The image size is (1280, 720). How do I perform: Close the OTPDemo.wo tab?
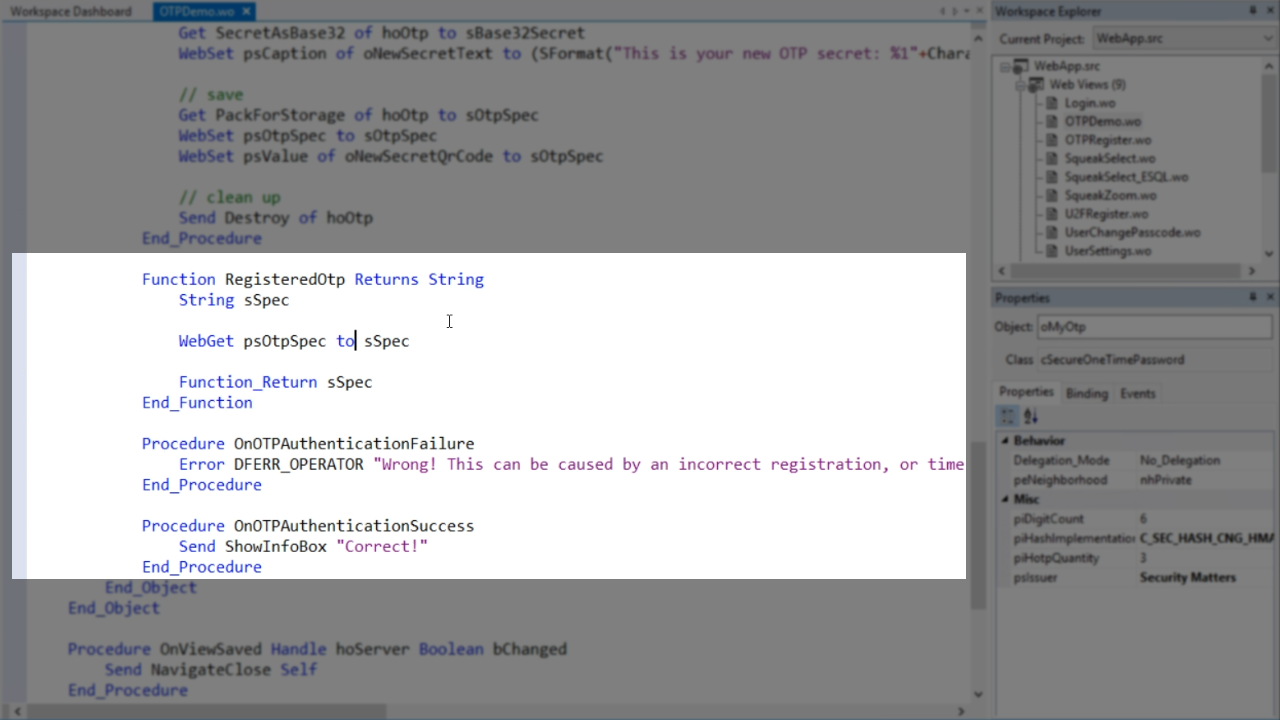pyautogui.click(x=246, y=12)
